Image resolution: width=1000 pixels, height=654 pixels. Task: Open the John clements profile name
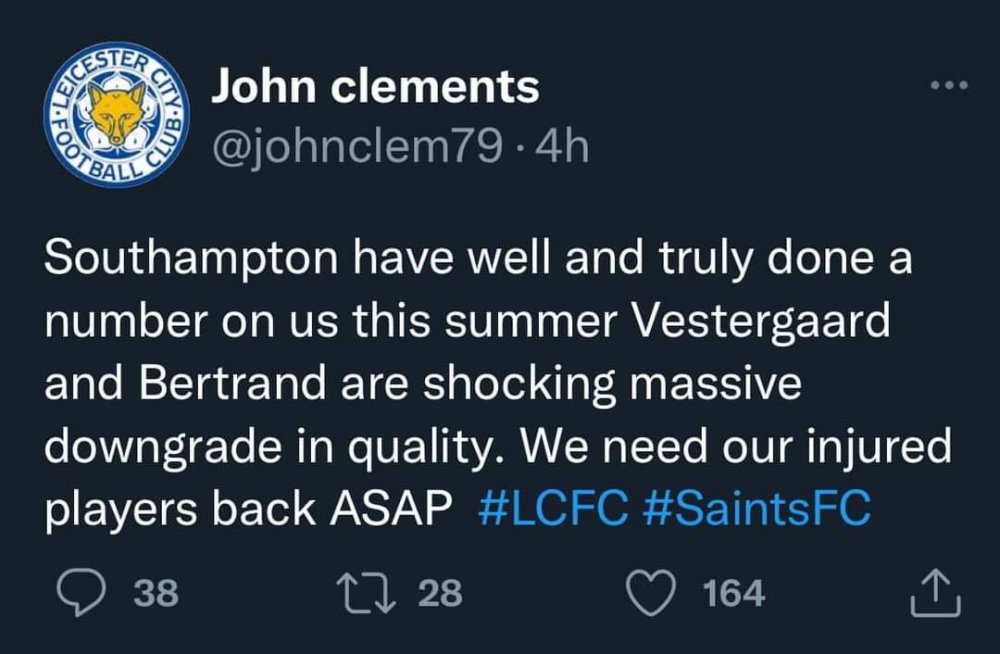(x=375, y=88)
